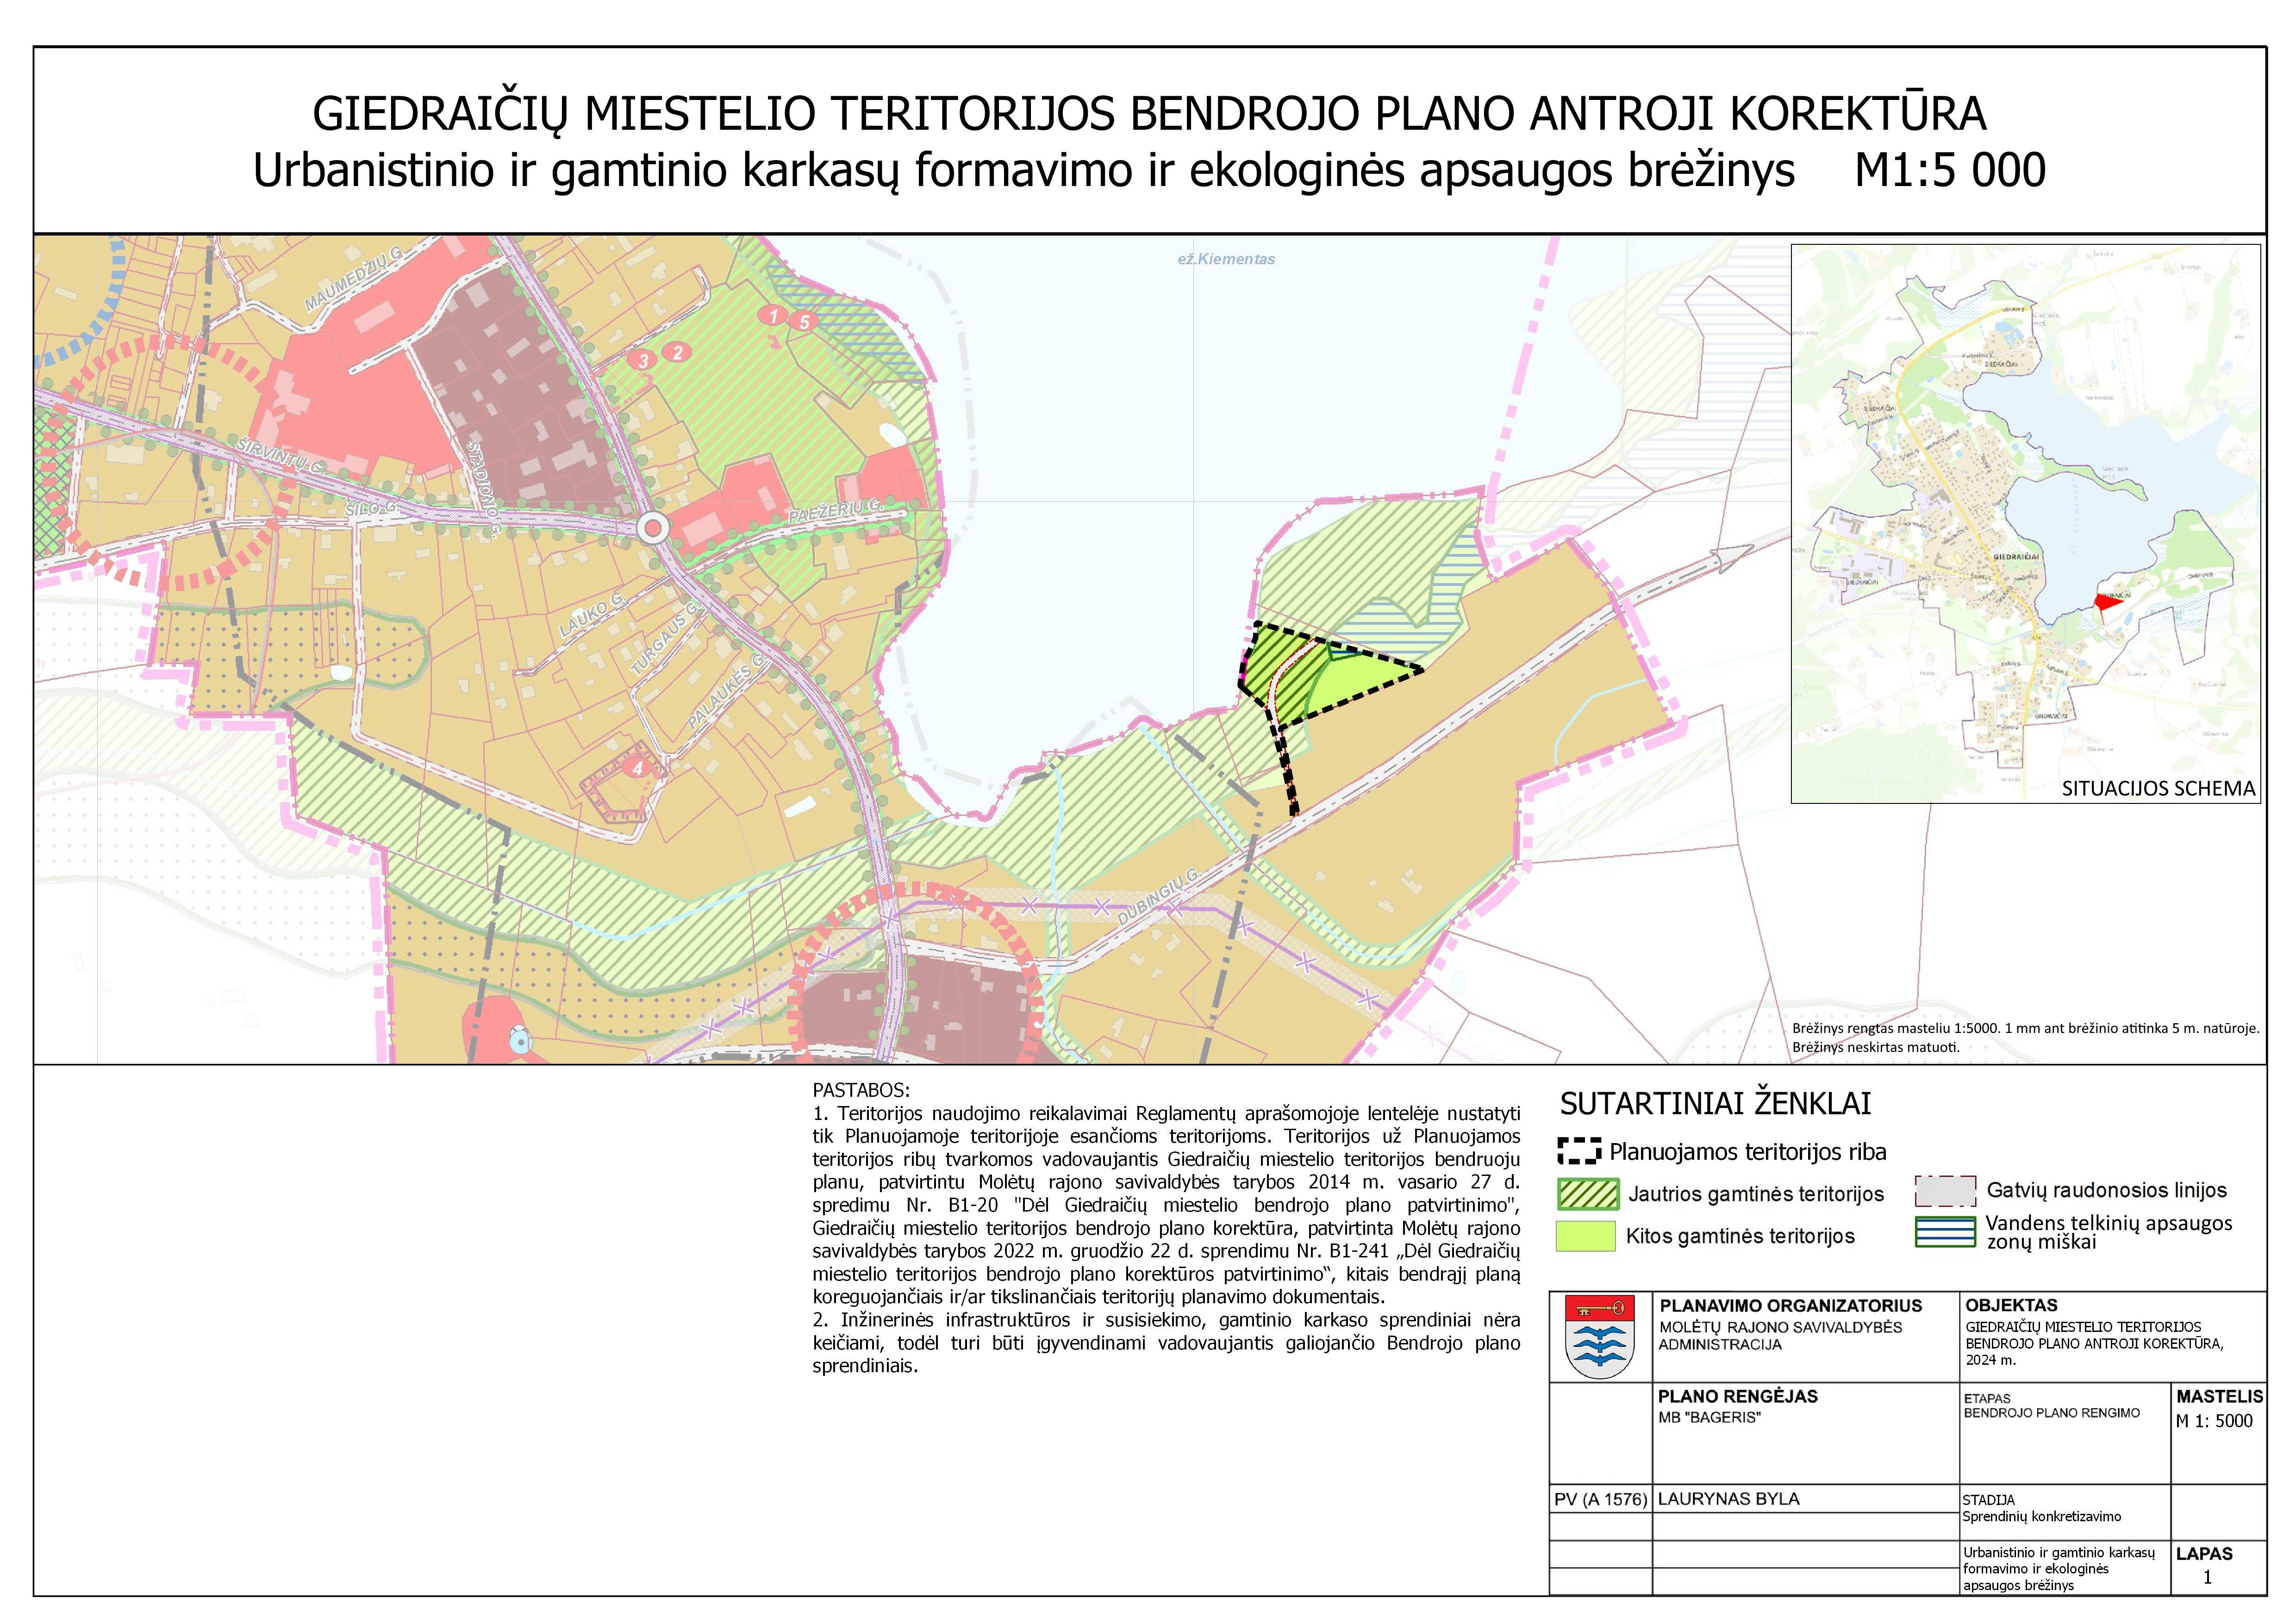
Task: Click the ŠILO G. street label
Action: 370,509
